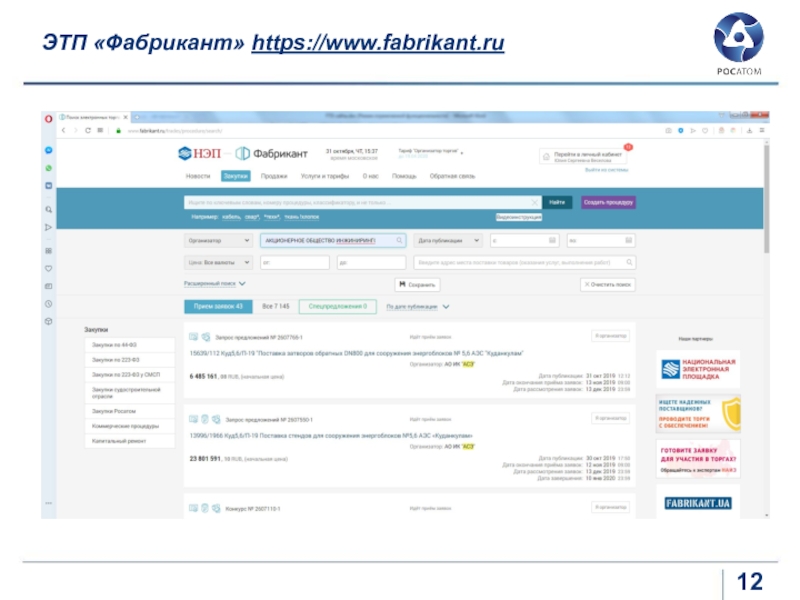This screenshot has width=800, height=600.
Task: Open procedure 'Поставка стендов' link
Action: (331, 436)
